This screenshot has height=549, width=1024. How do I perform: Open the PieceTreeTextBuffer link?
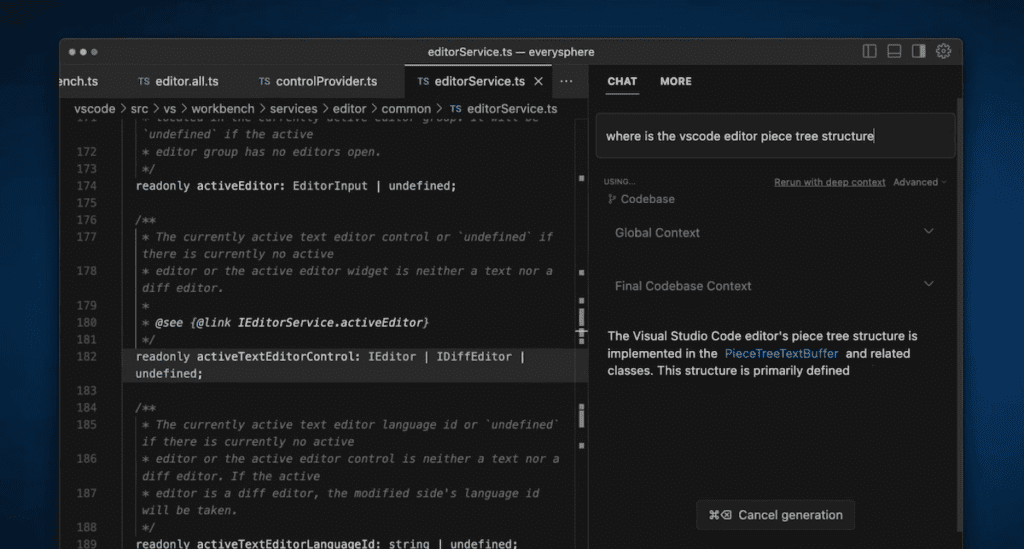coord(781,353)
